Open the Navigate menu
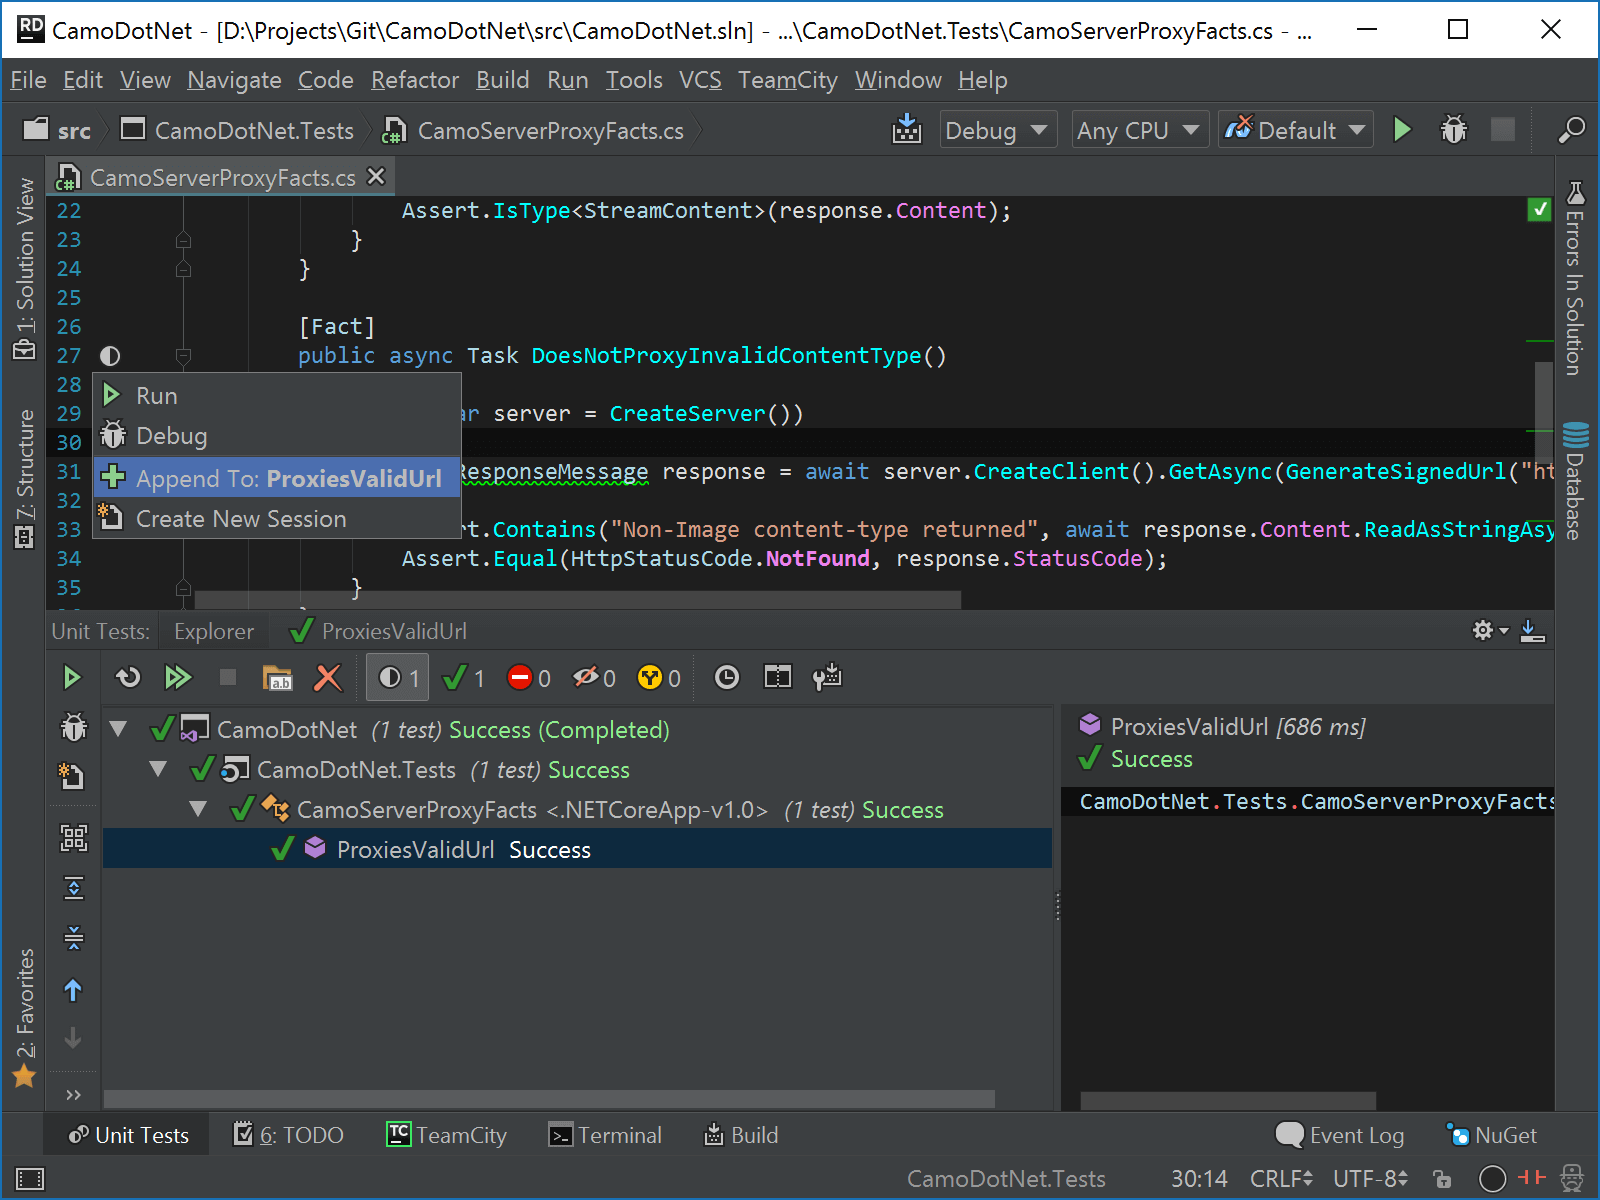Viewport: 1600px width, 1200px height. (234, 80)
